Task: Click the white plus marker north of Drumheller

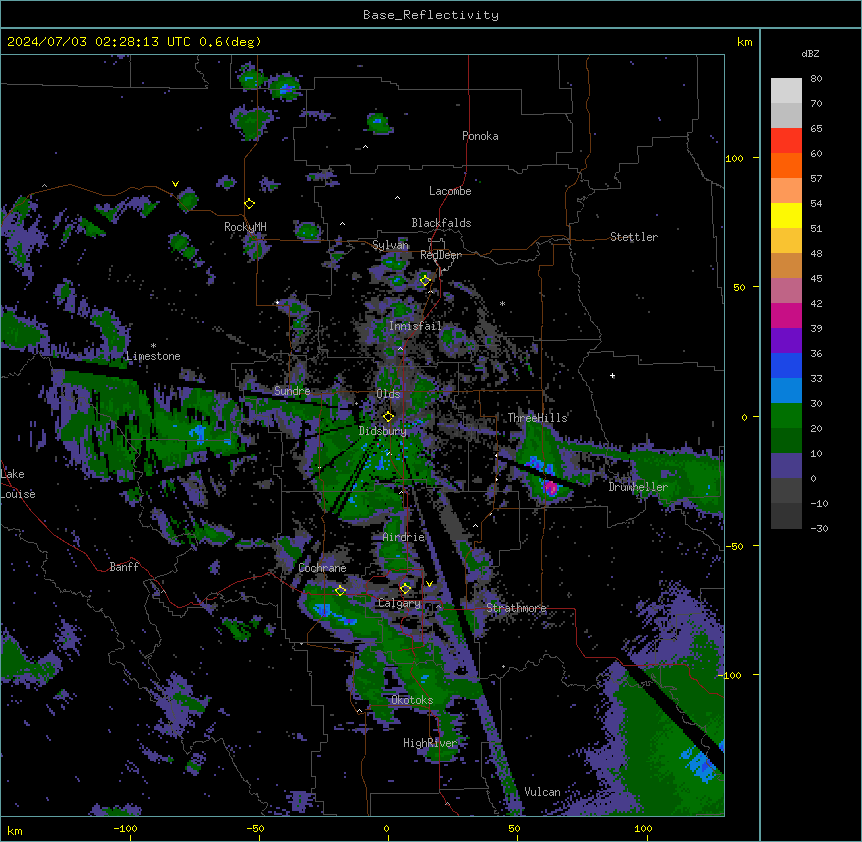Action: [612, 376]
